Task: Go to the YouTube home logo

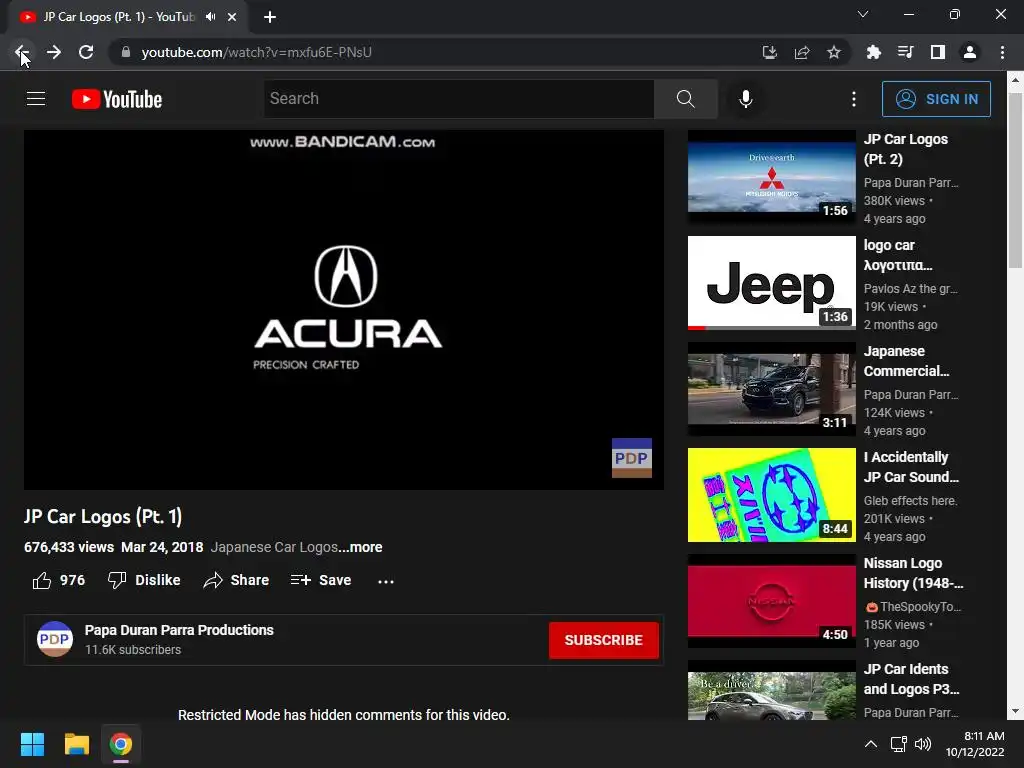Action: pos(117,99)
